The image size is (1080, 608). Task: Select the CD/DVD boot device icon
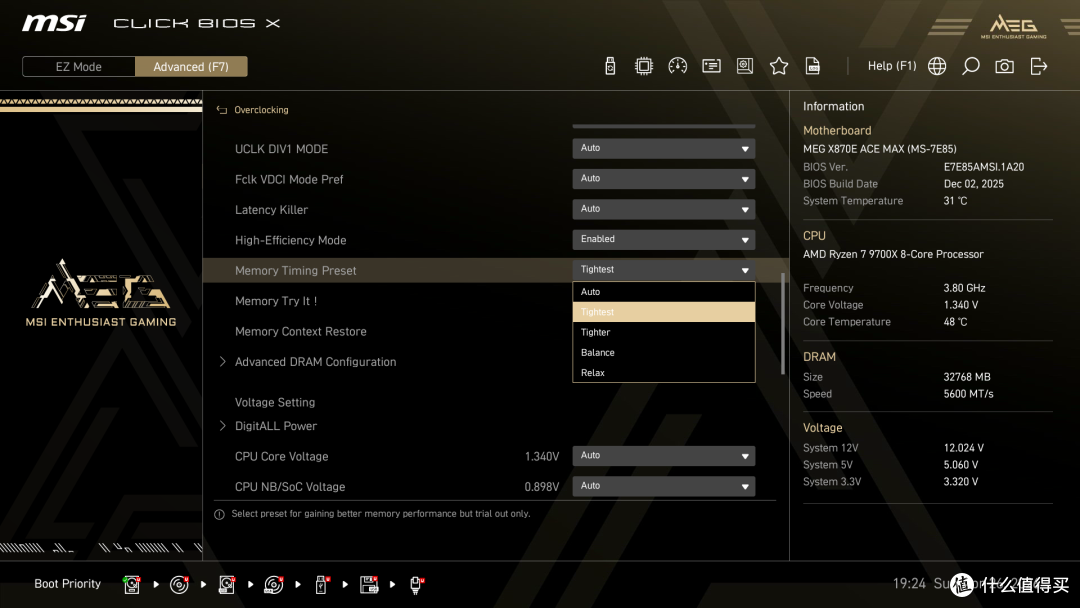coord(179,585)
